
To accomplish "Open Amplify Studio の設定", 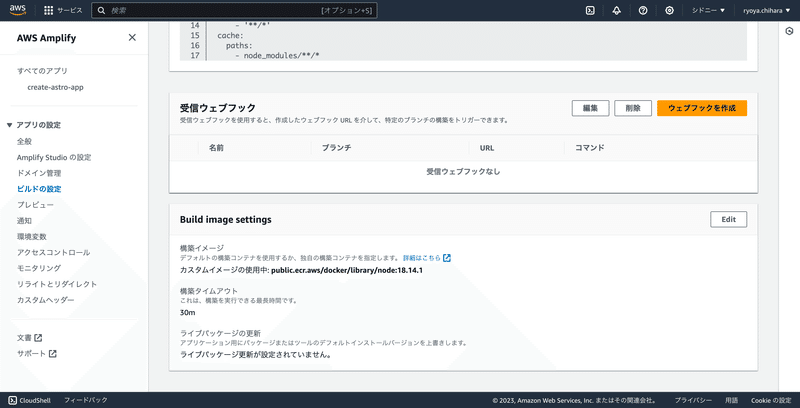I will coord(54,157).
